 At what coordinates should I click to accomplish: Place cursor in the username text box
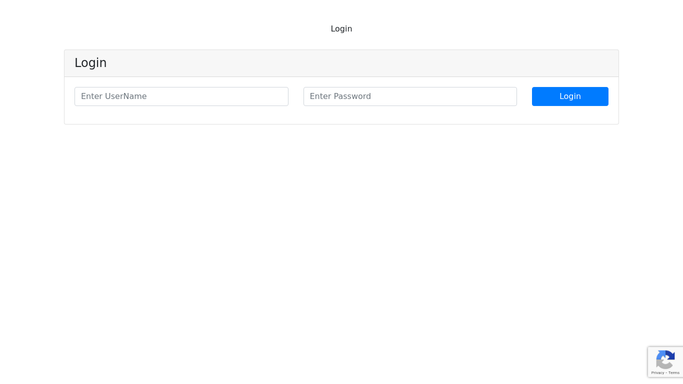(181, 96)
